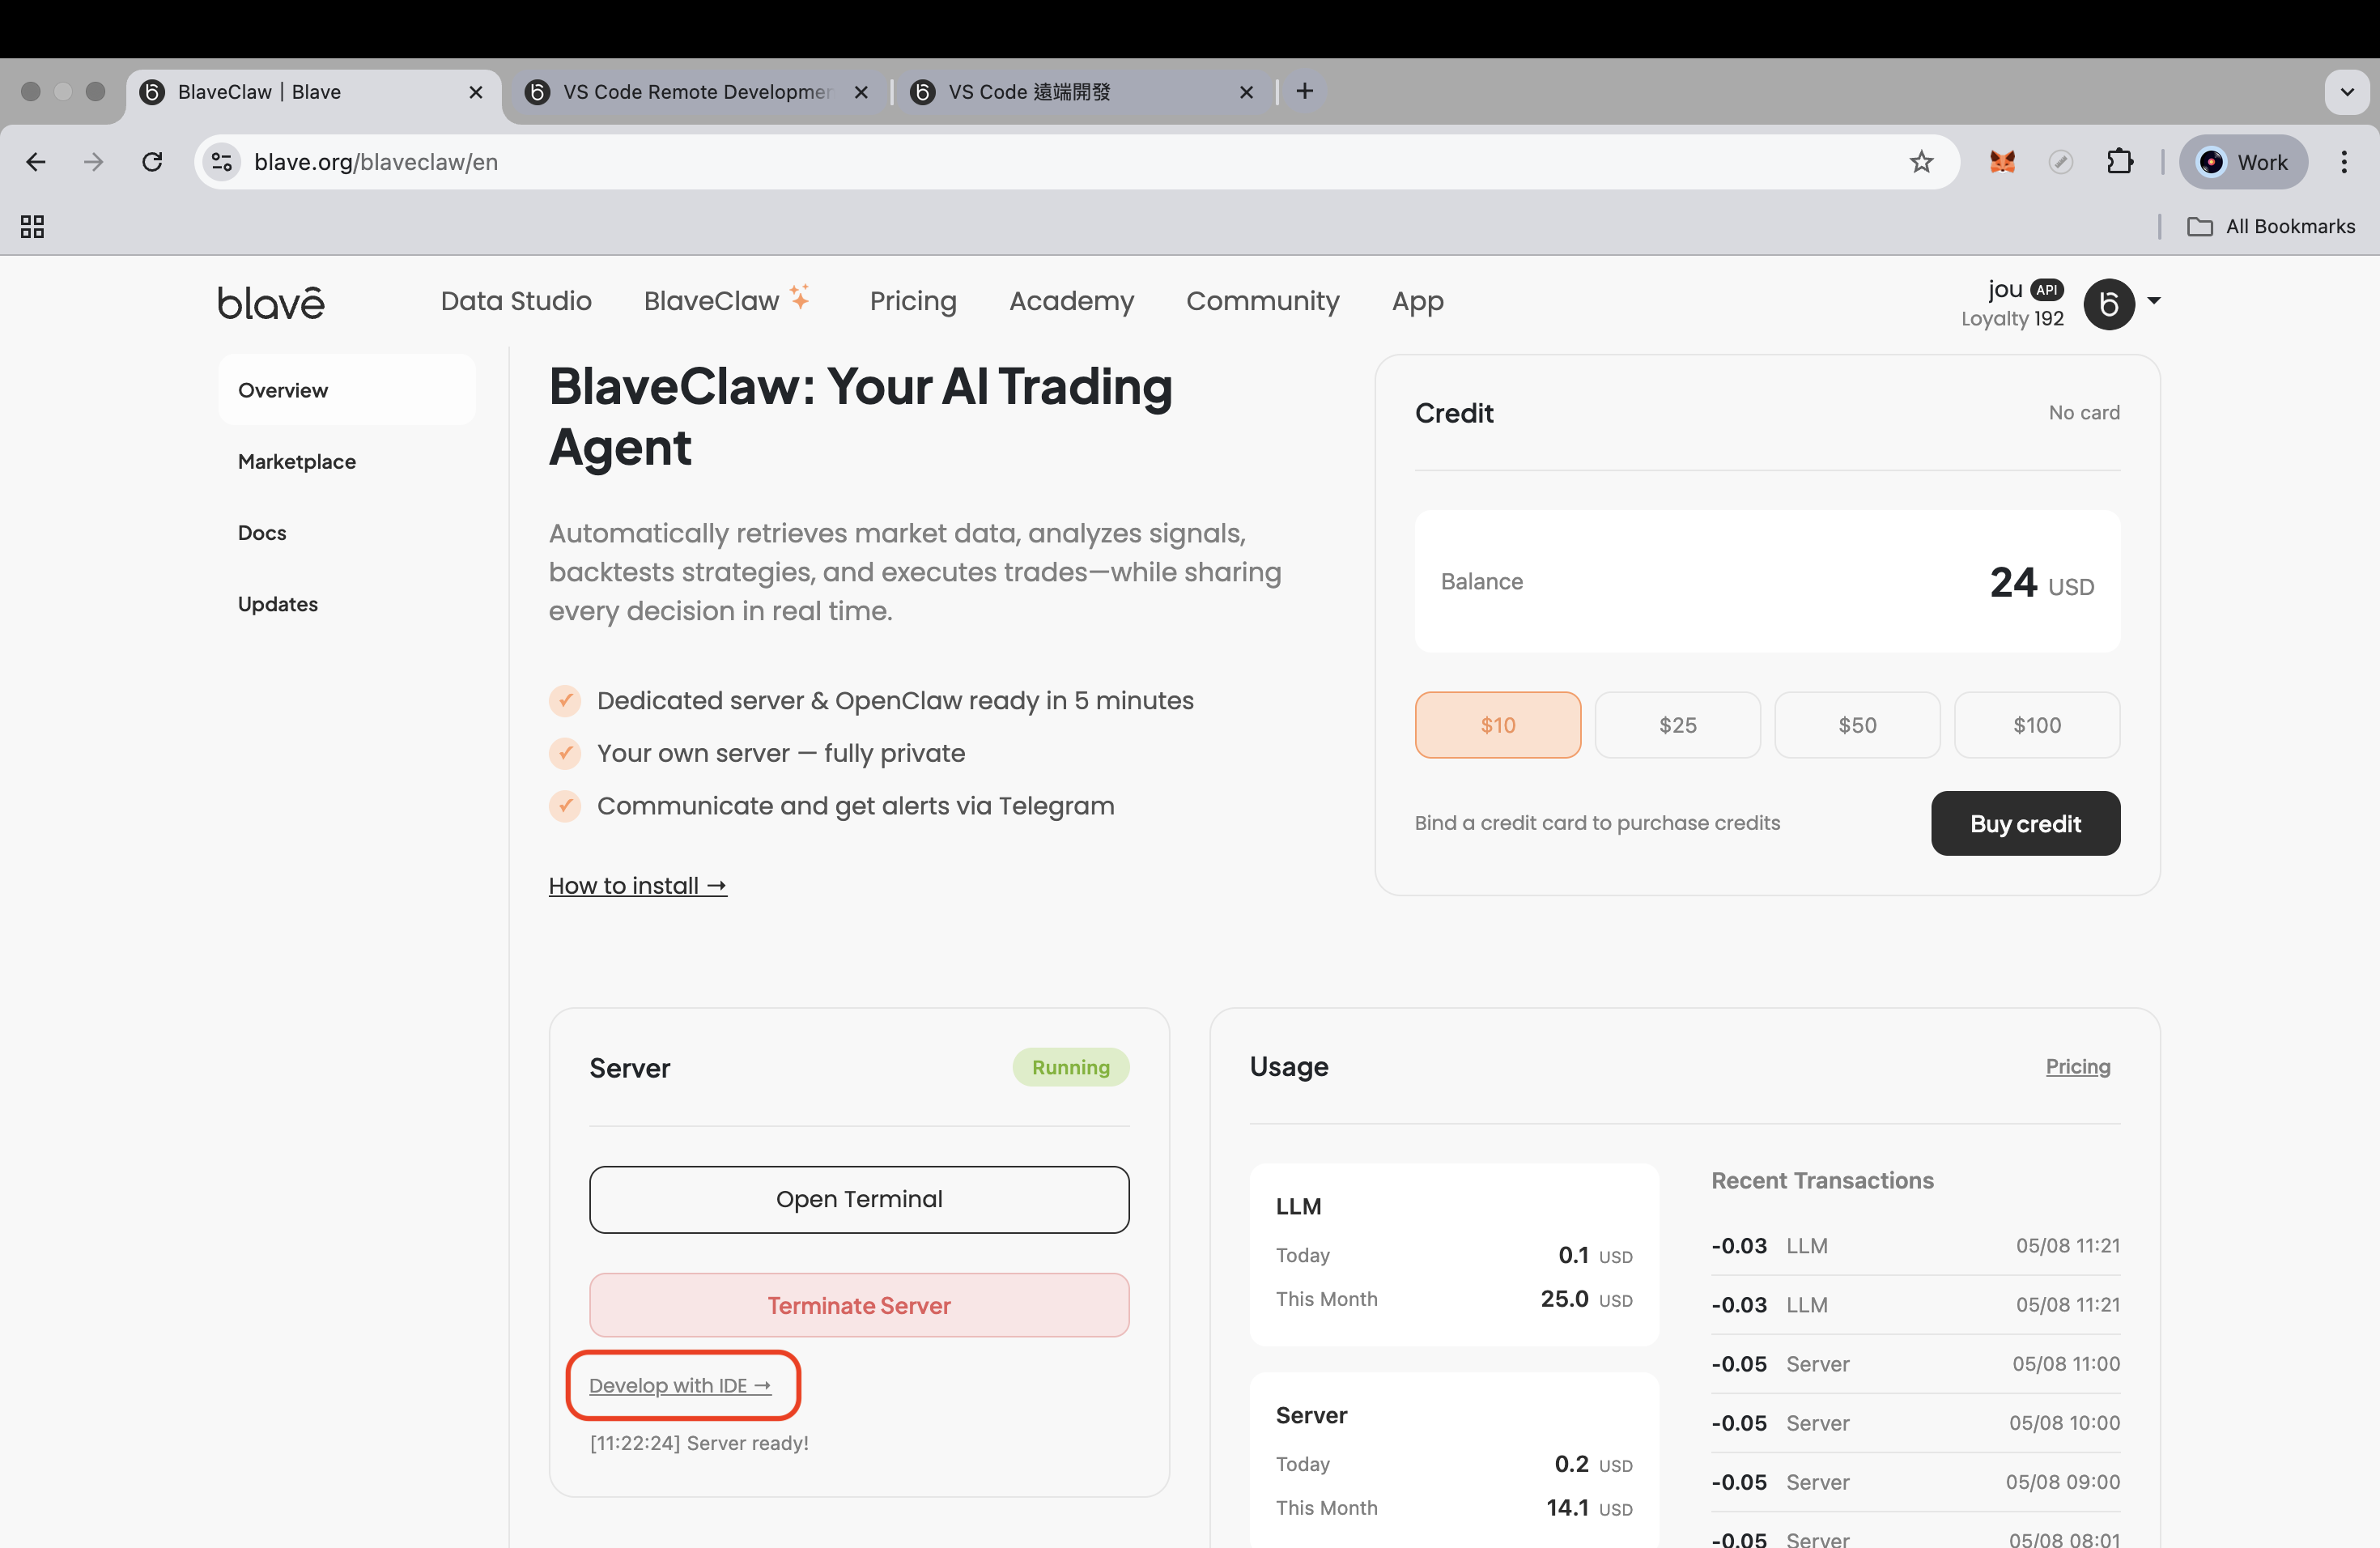This screenshot has height=1548, width=2380.
Task: Reload the blave.org page
Action: (152, 162)
